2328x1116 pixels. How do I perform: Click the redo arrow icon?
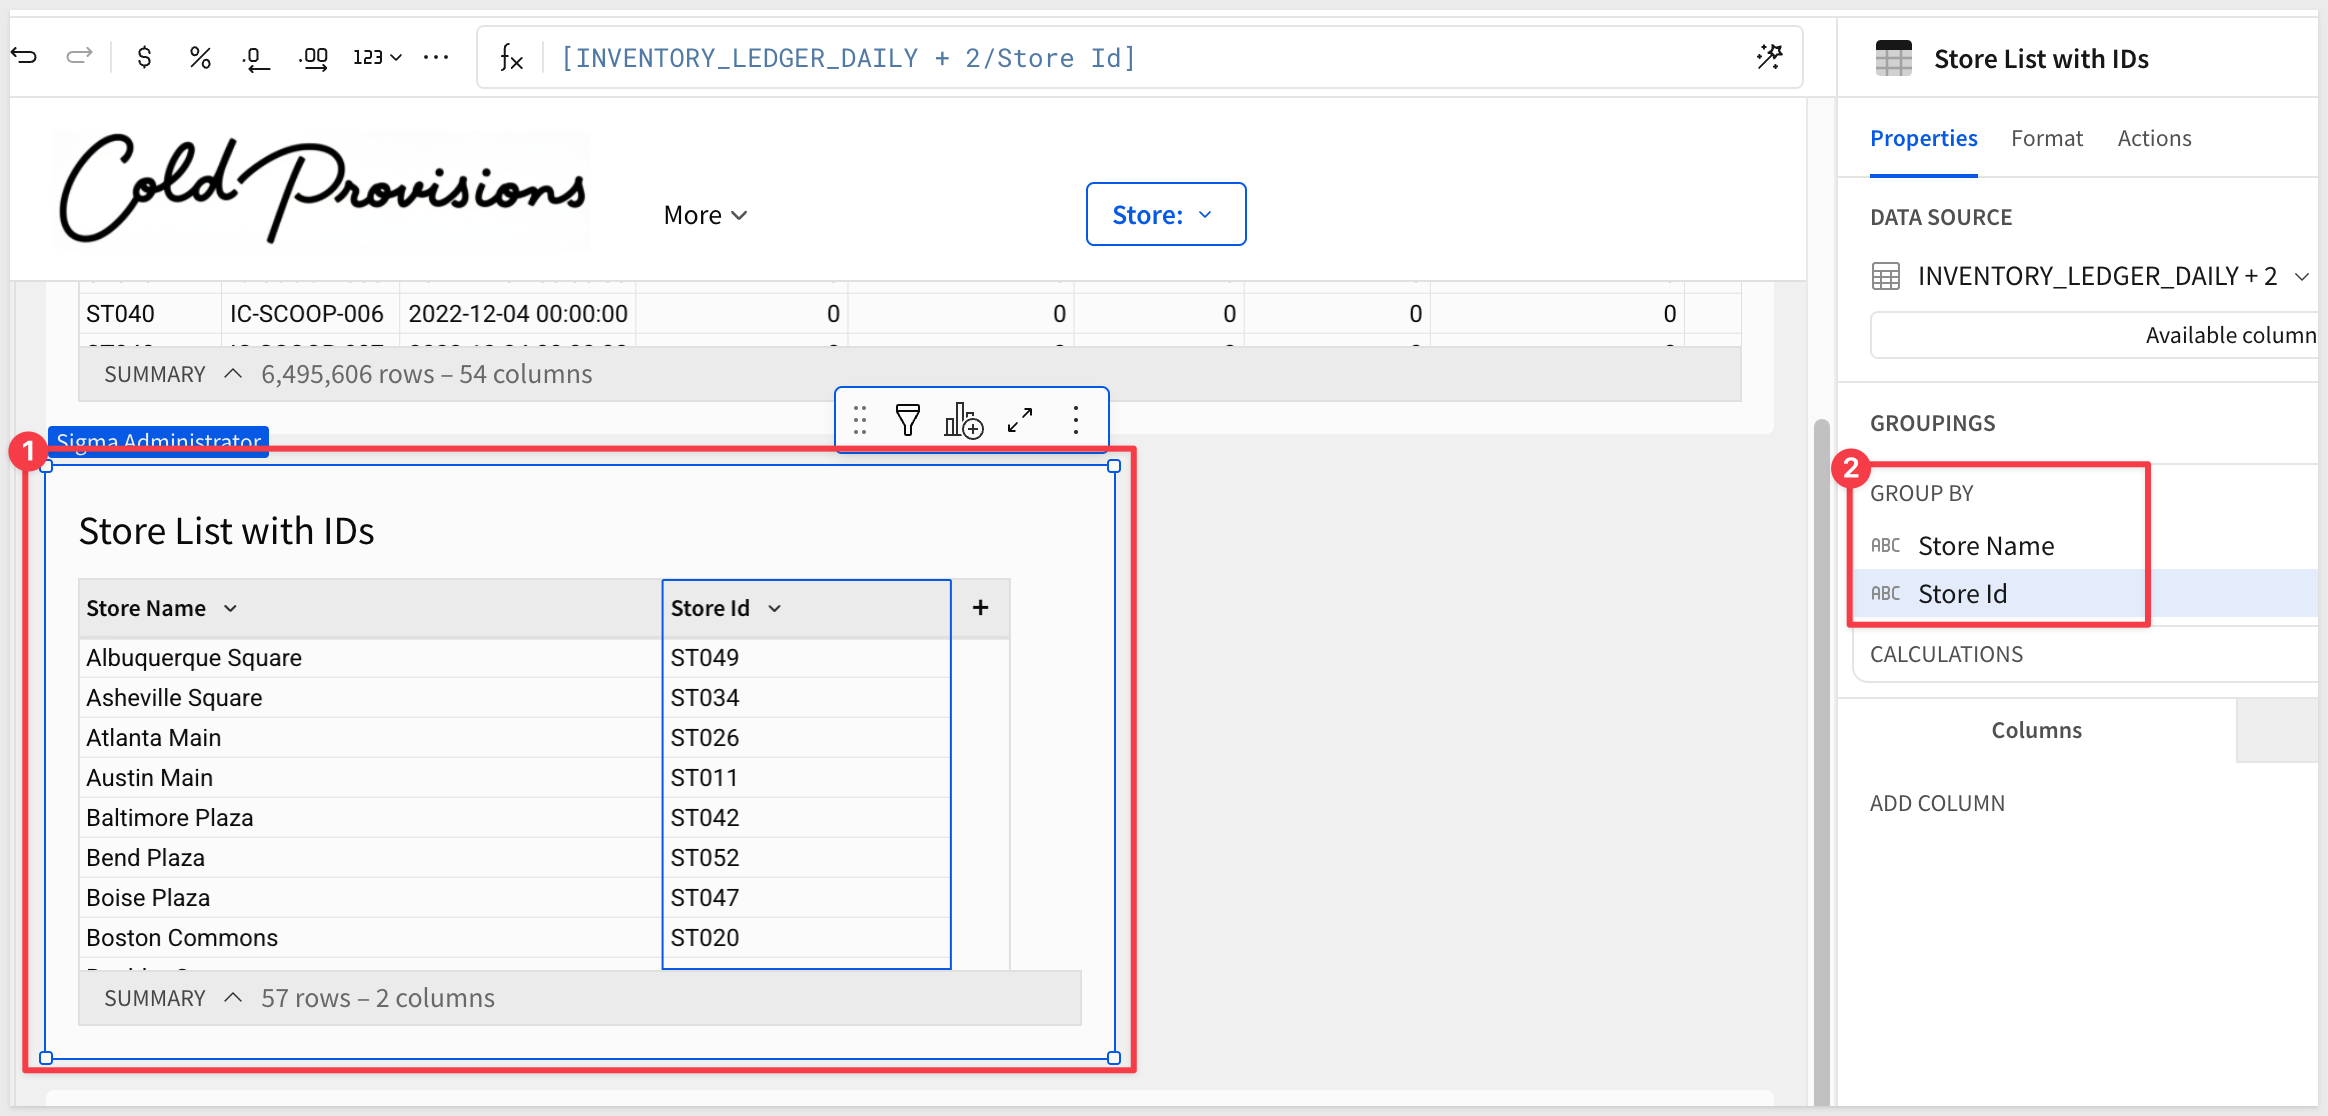click(79, 57)
